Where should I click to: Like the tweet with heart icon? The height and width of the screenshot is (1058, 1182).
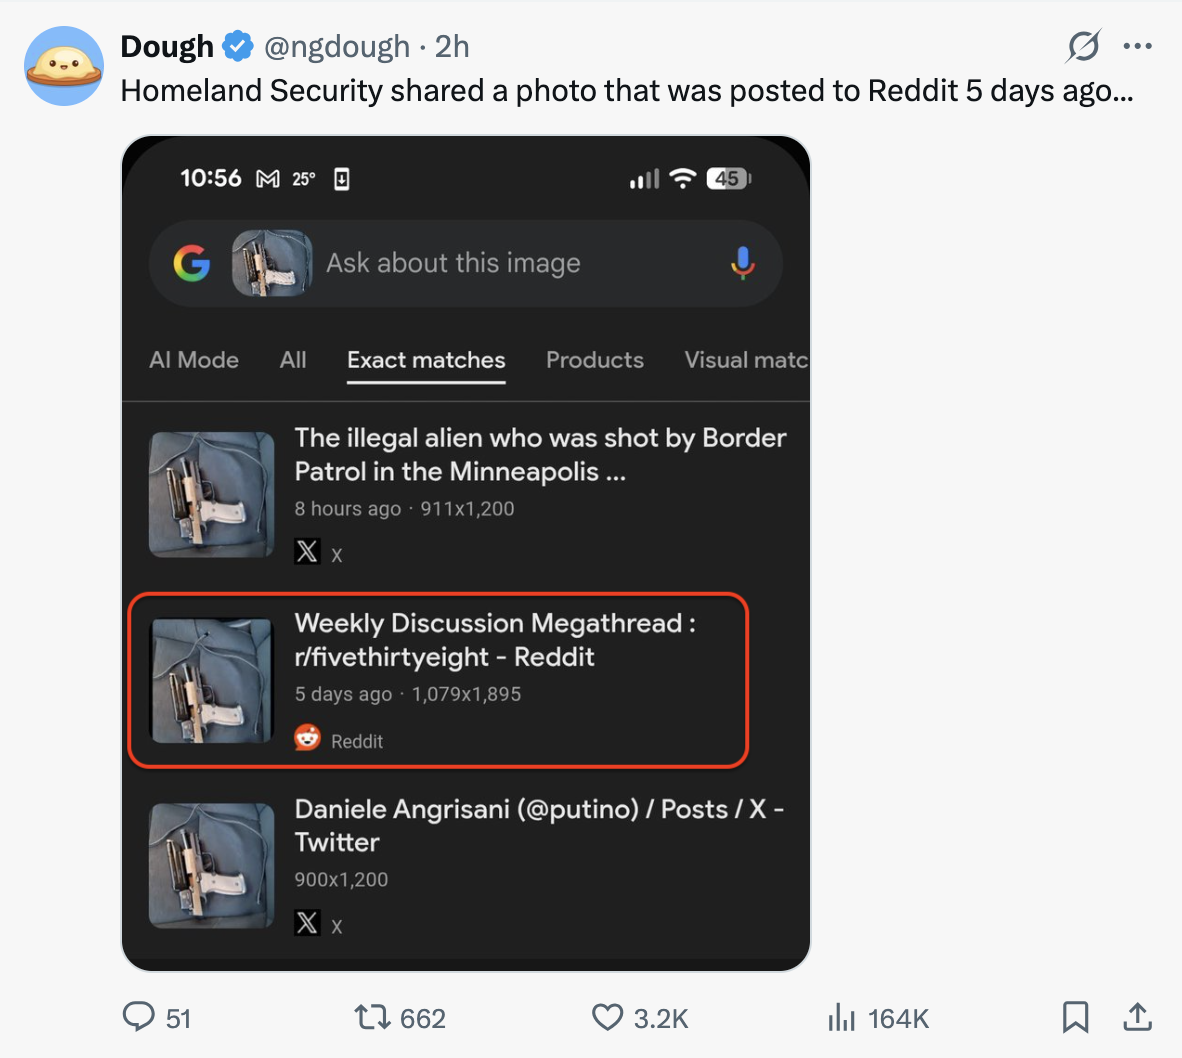(607, 1017)
